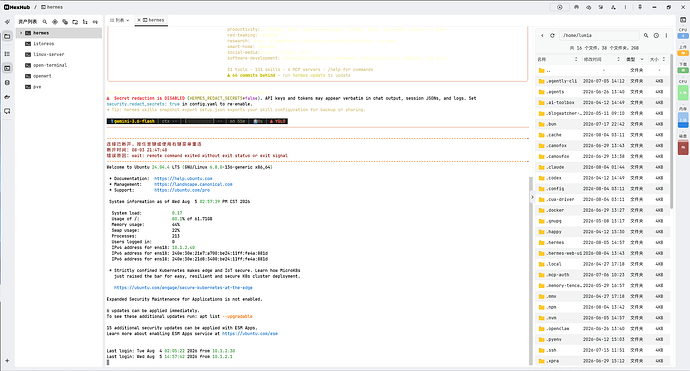Open the secure-kubernetes-at-the-edge link
Viewport: 690px width, 371px height.
point(183,287)
